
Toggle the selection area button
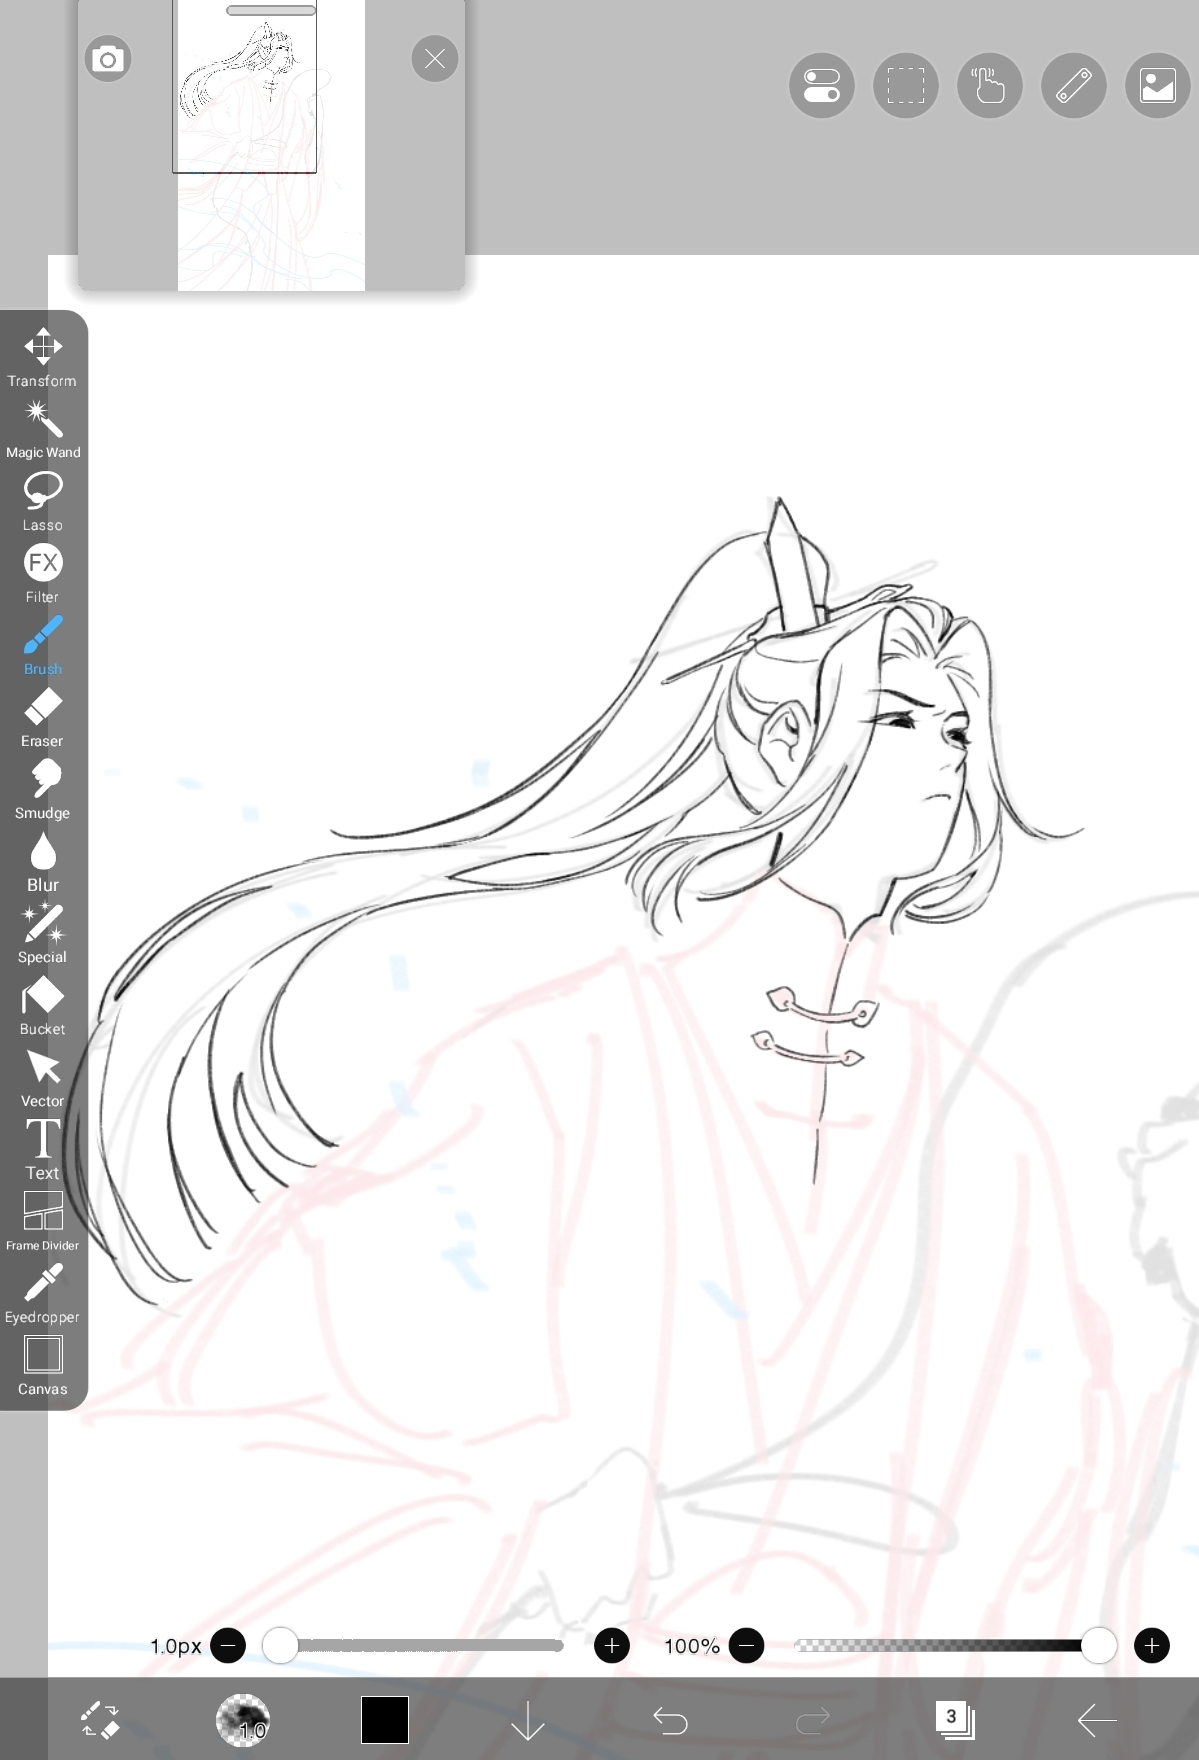[905, 86]
